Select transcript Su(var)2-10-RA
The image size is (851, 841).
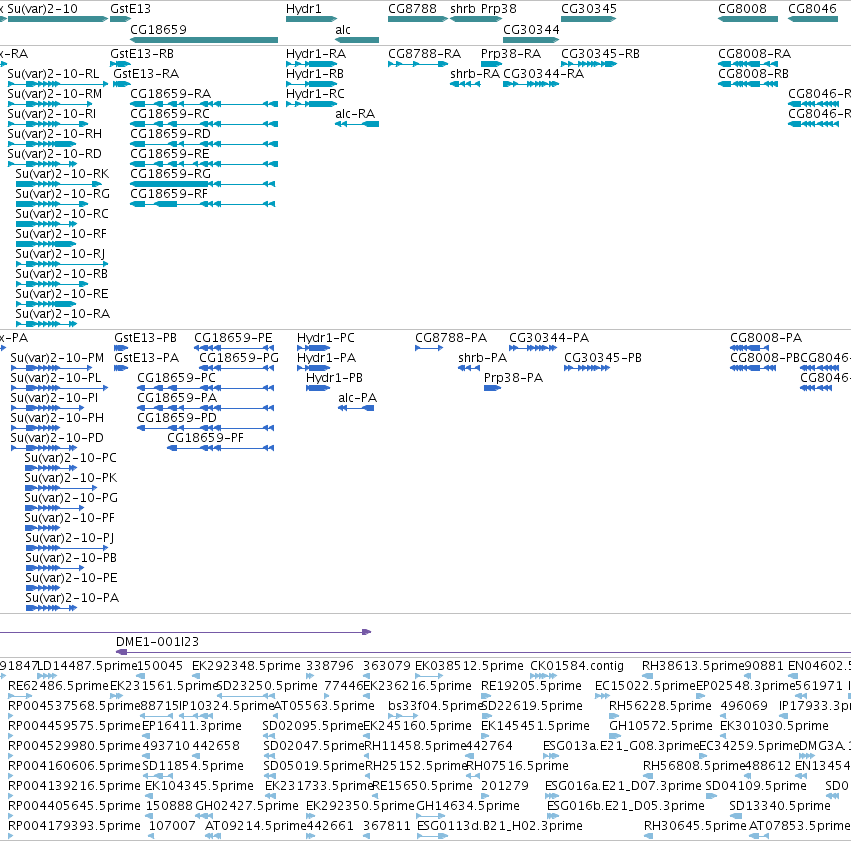[x=46, y=324]
